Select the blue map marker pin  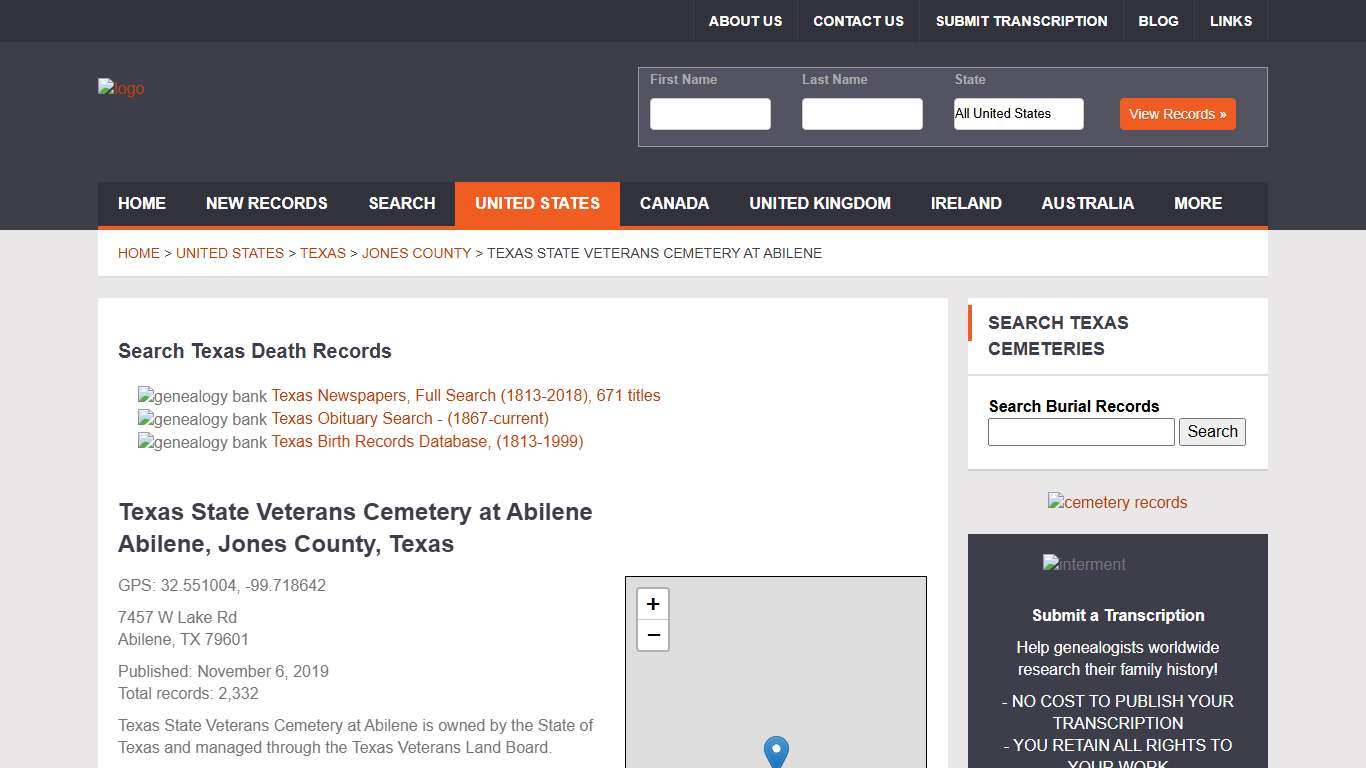(x=776, y=752)
